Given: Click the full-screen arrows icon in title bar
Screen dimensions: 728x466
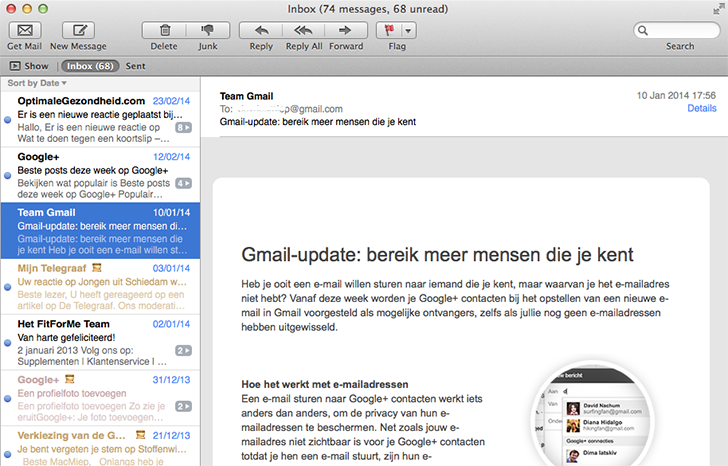Looking at the screenshot, I should pyautogui.click(x=719, y=9).
